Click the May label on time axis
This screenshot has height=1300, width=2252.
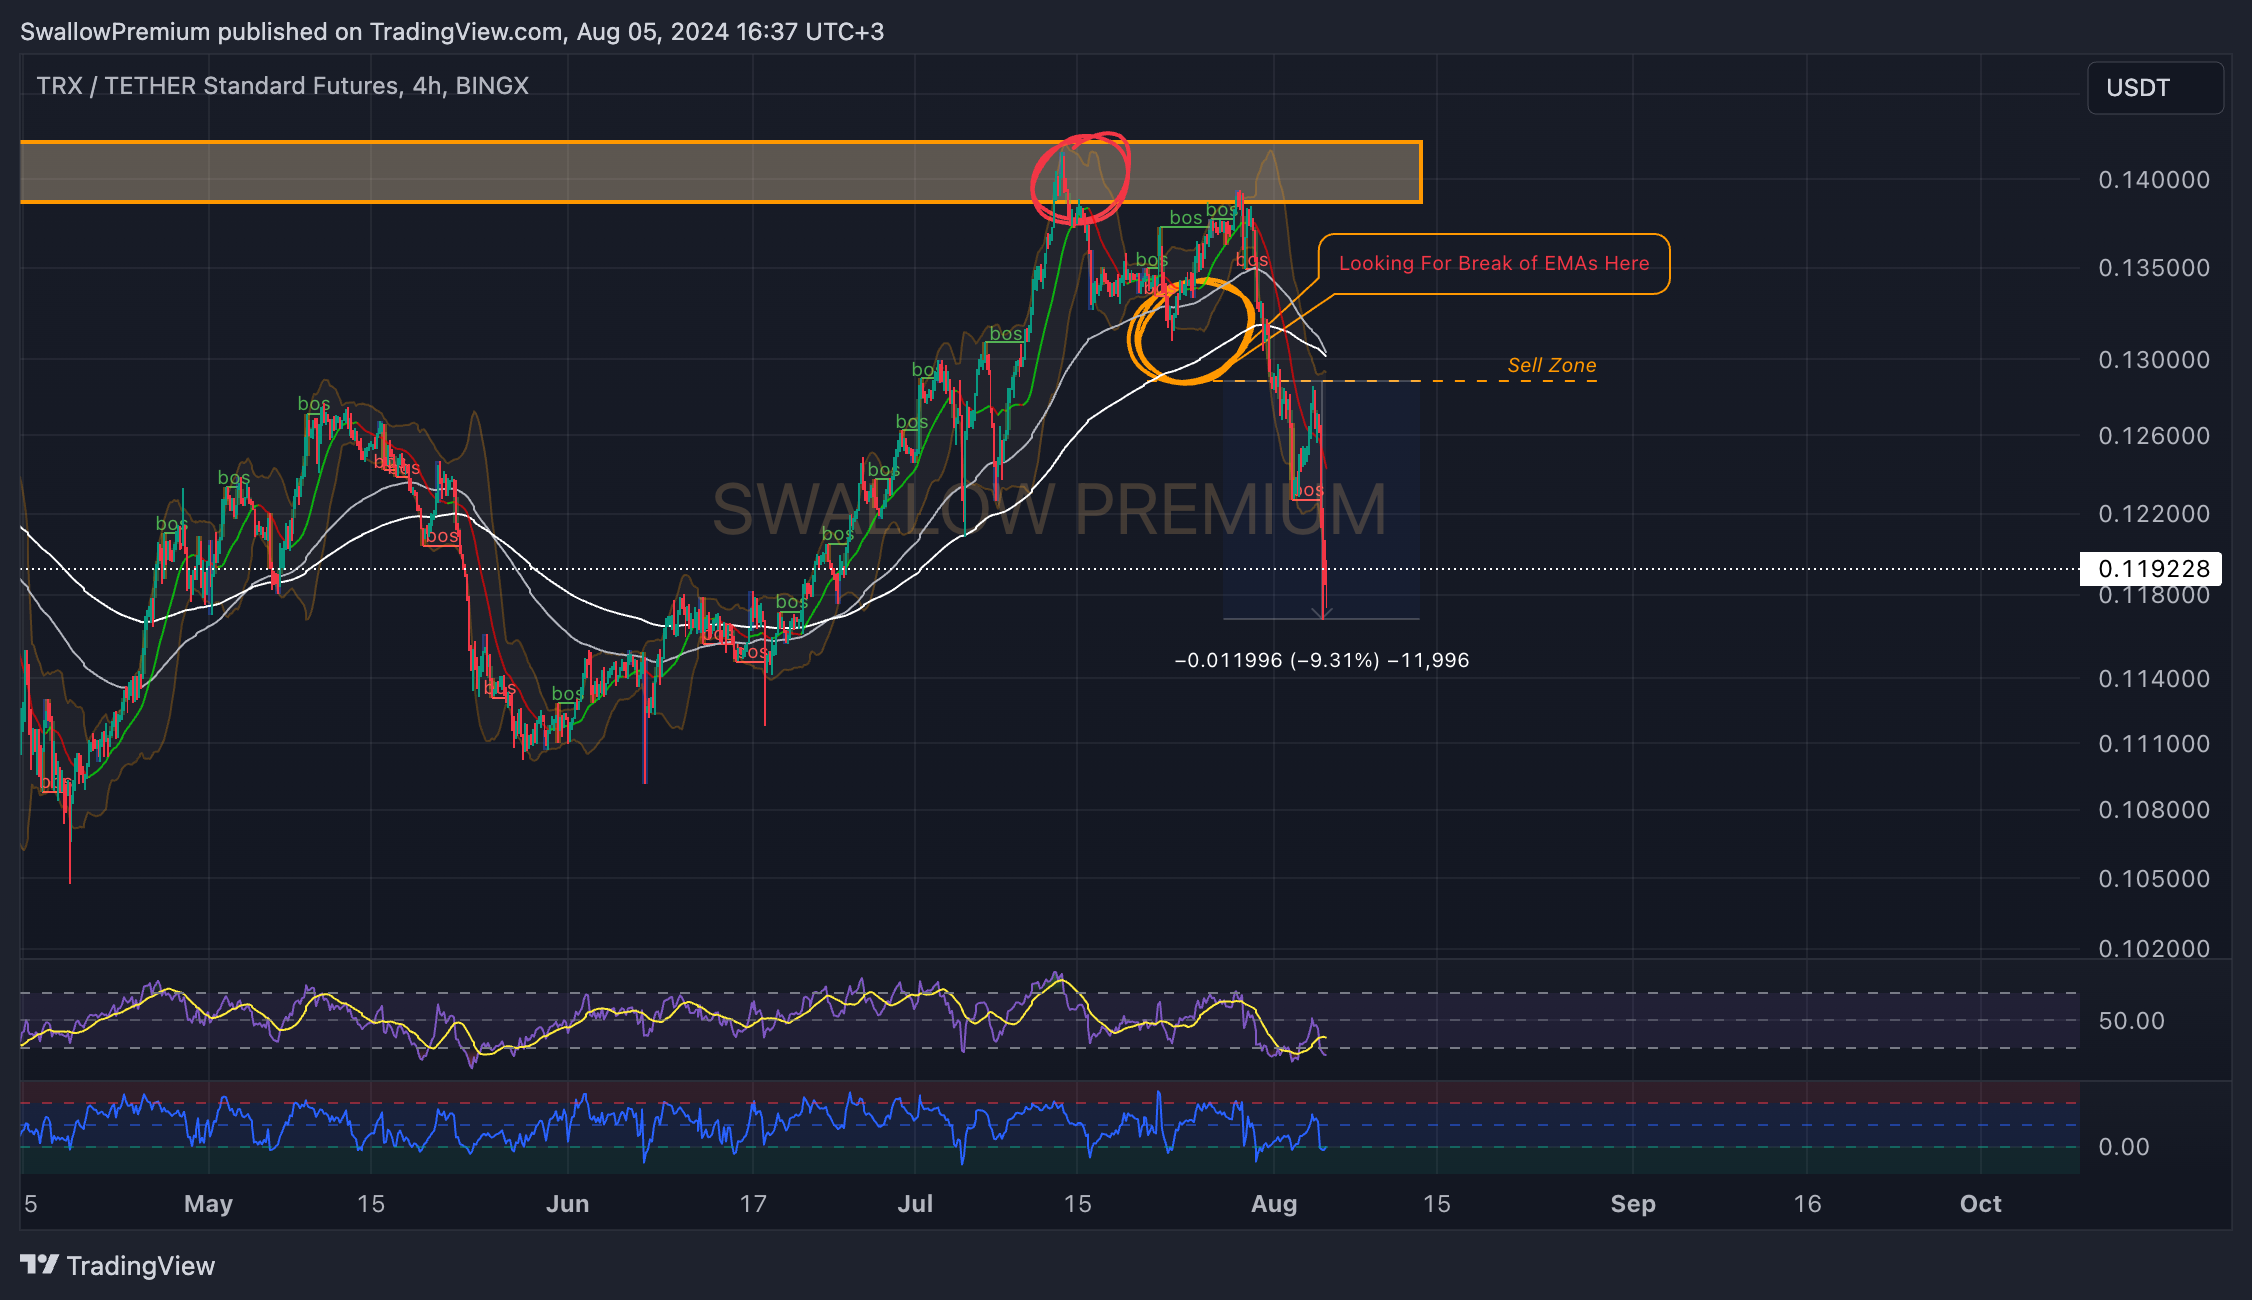point(208,1204)
